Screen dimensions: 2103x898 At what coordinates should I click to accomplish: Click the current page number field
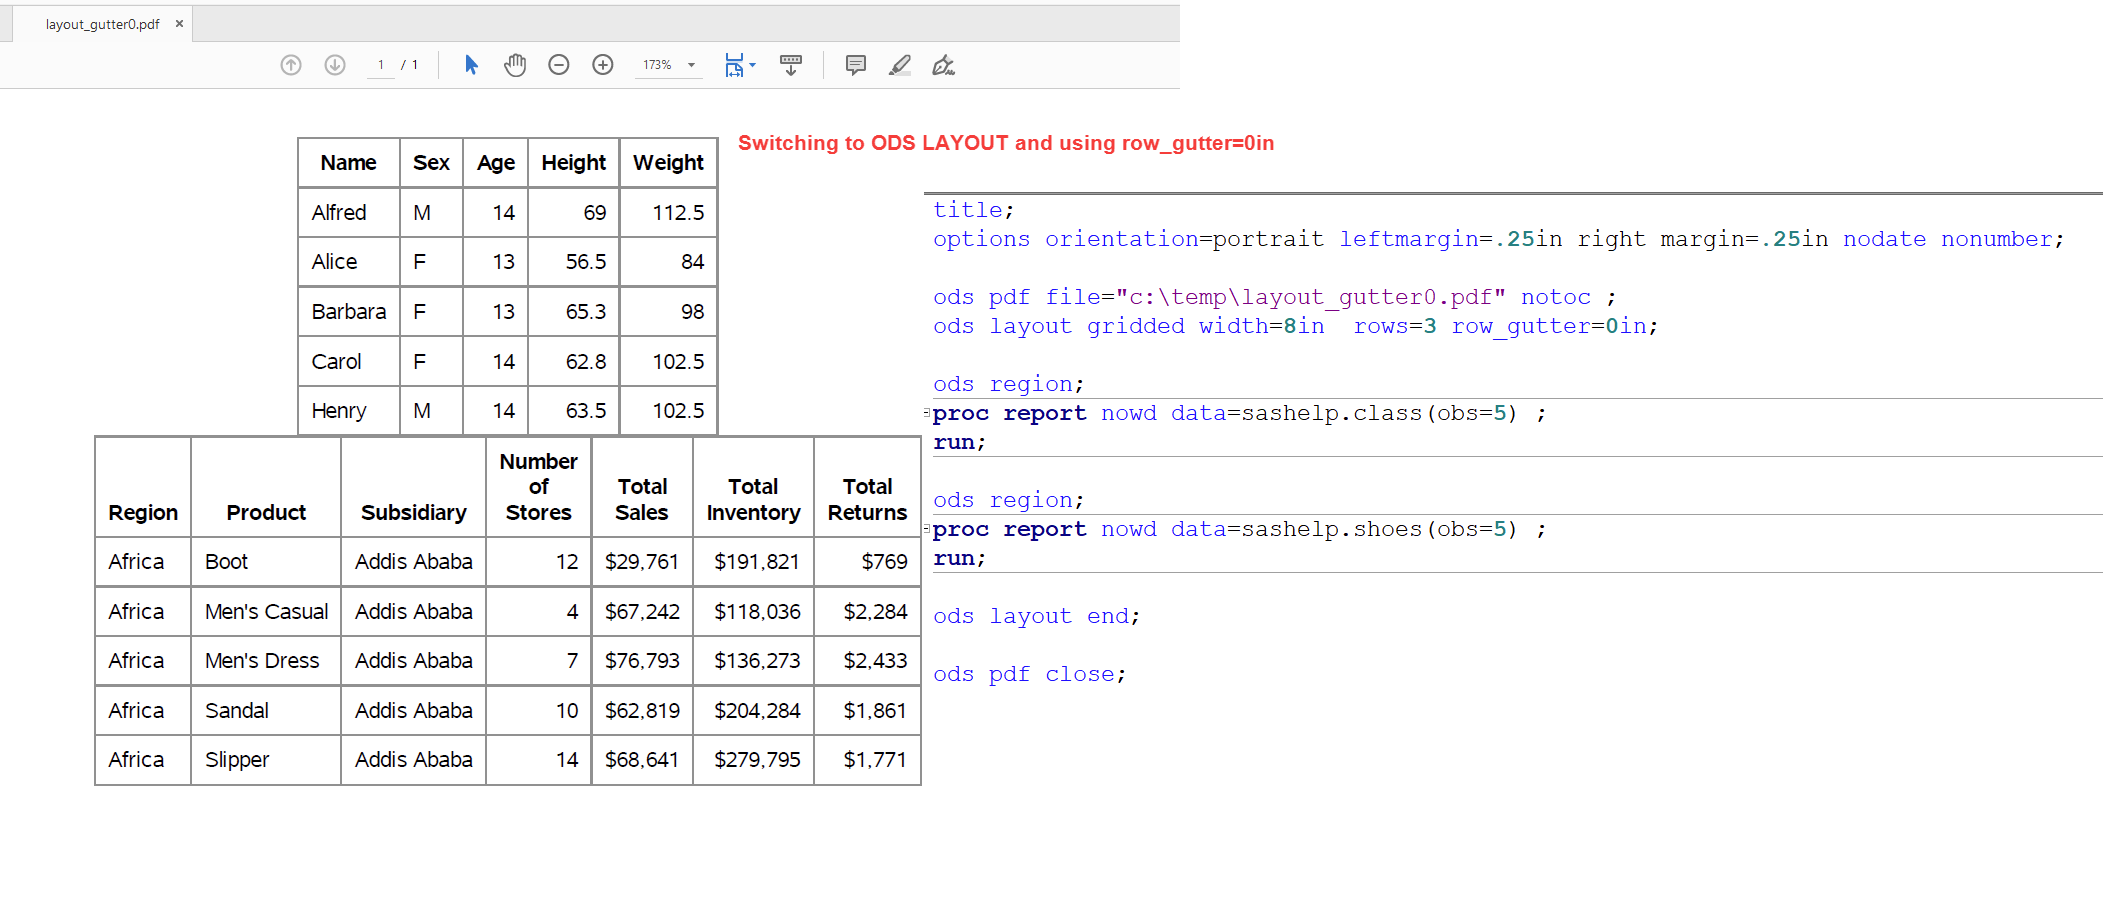[381, 65]
